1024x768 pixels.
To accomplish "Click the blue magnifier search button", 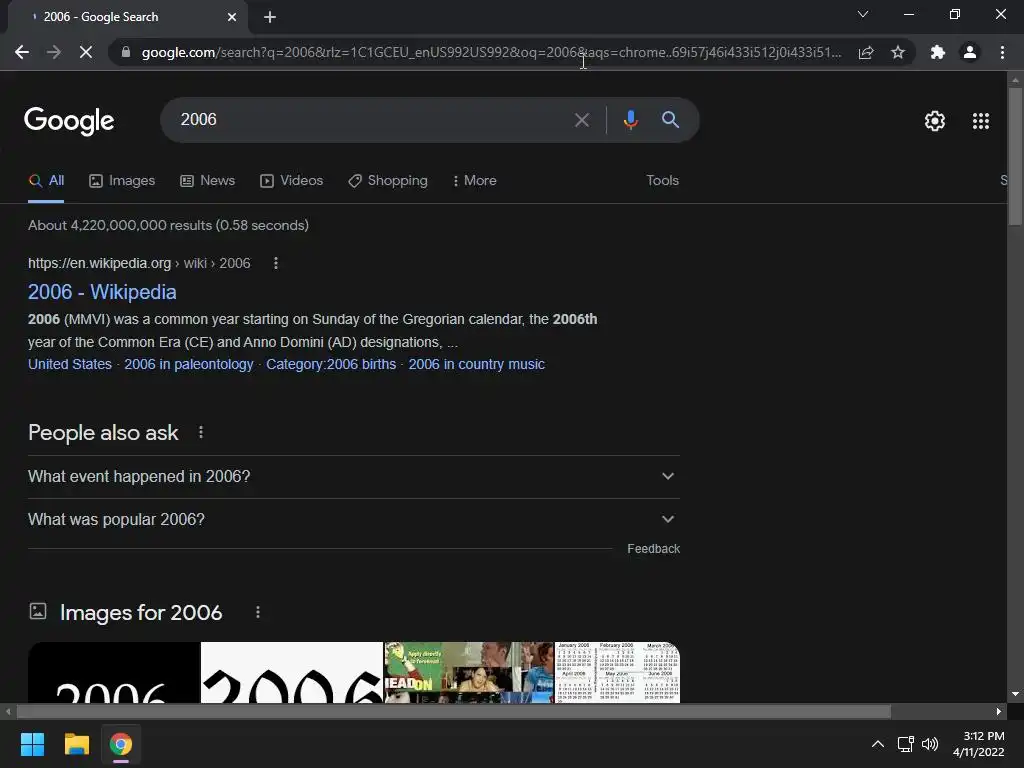I will (x=670, y=120).
